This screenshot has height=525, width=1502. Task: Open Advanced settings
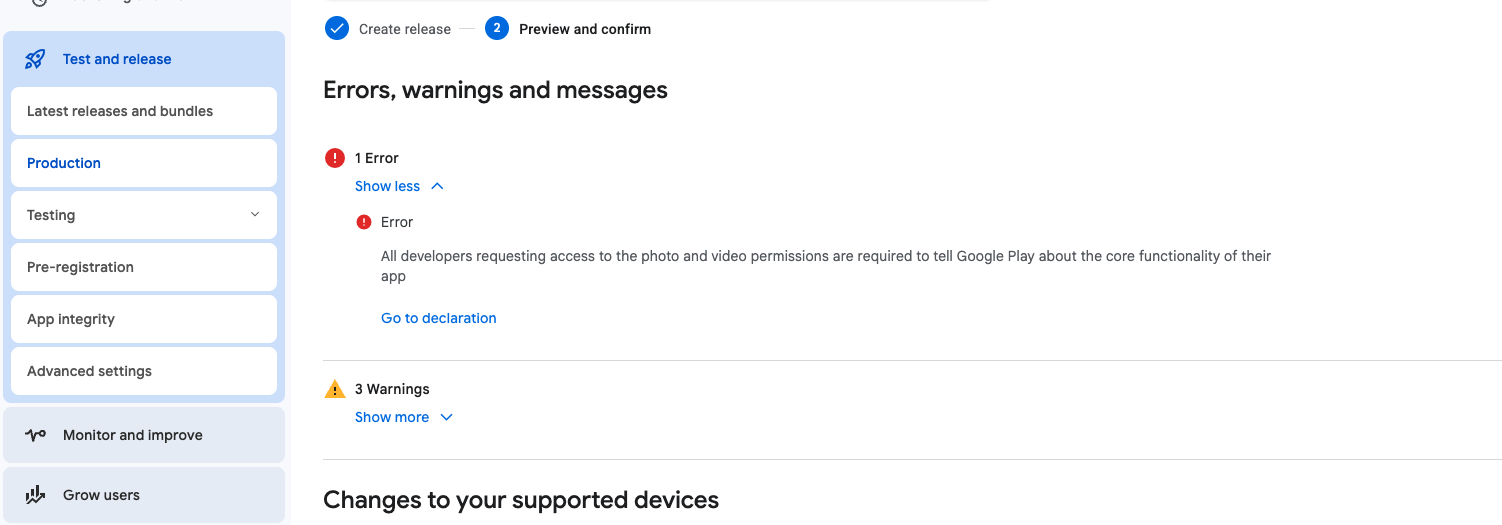pos(90,371)
